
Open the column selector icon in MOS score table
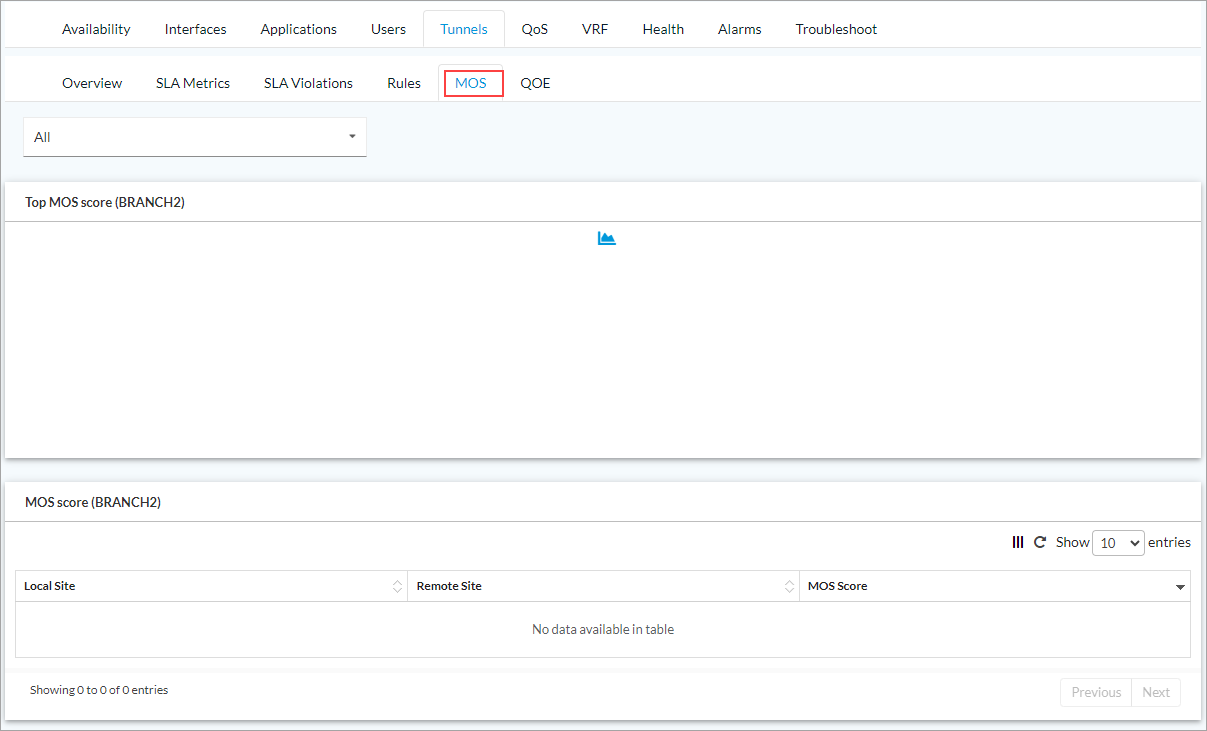pyautogui.click(x=1018, y=542)
